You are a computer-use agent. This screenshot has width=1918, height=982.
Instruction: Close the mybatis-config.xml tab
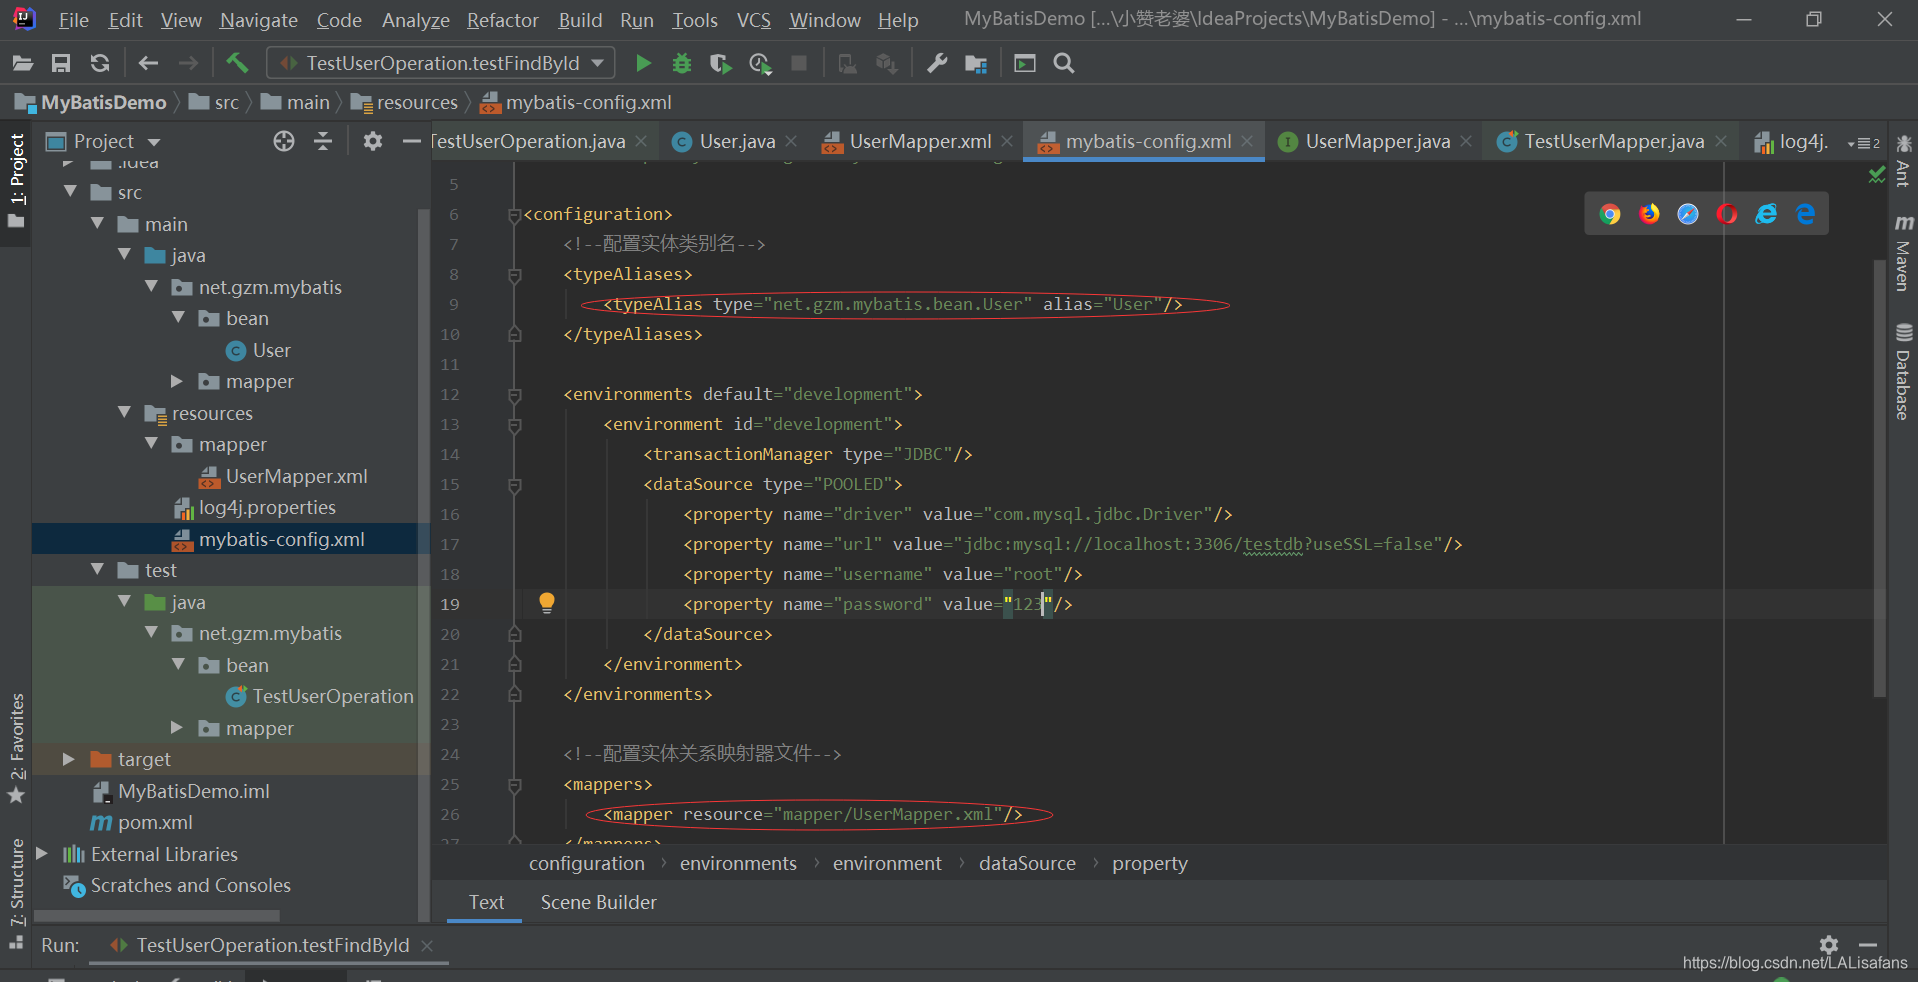click(x=1247, y=142)
